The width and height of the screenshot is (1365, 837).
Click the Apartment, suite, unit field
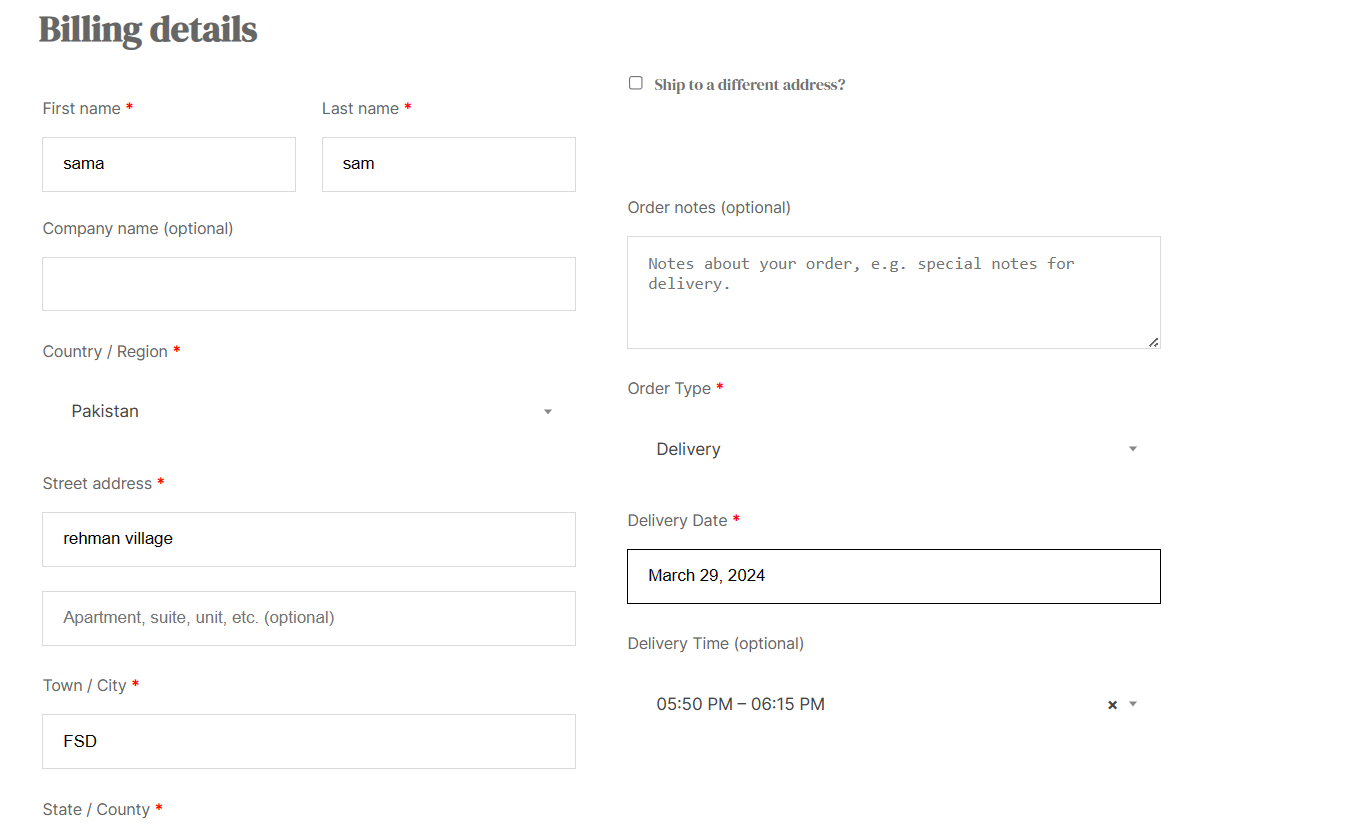(309, 618)
